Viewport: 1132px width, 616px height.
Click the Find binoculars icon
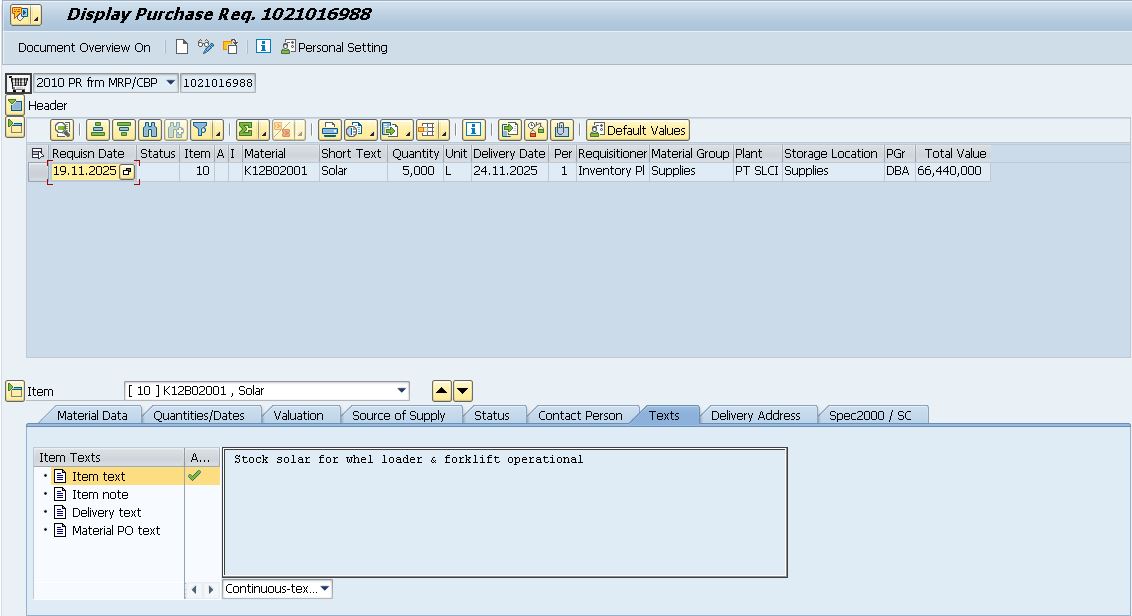150,130
